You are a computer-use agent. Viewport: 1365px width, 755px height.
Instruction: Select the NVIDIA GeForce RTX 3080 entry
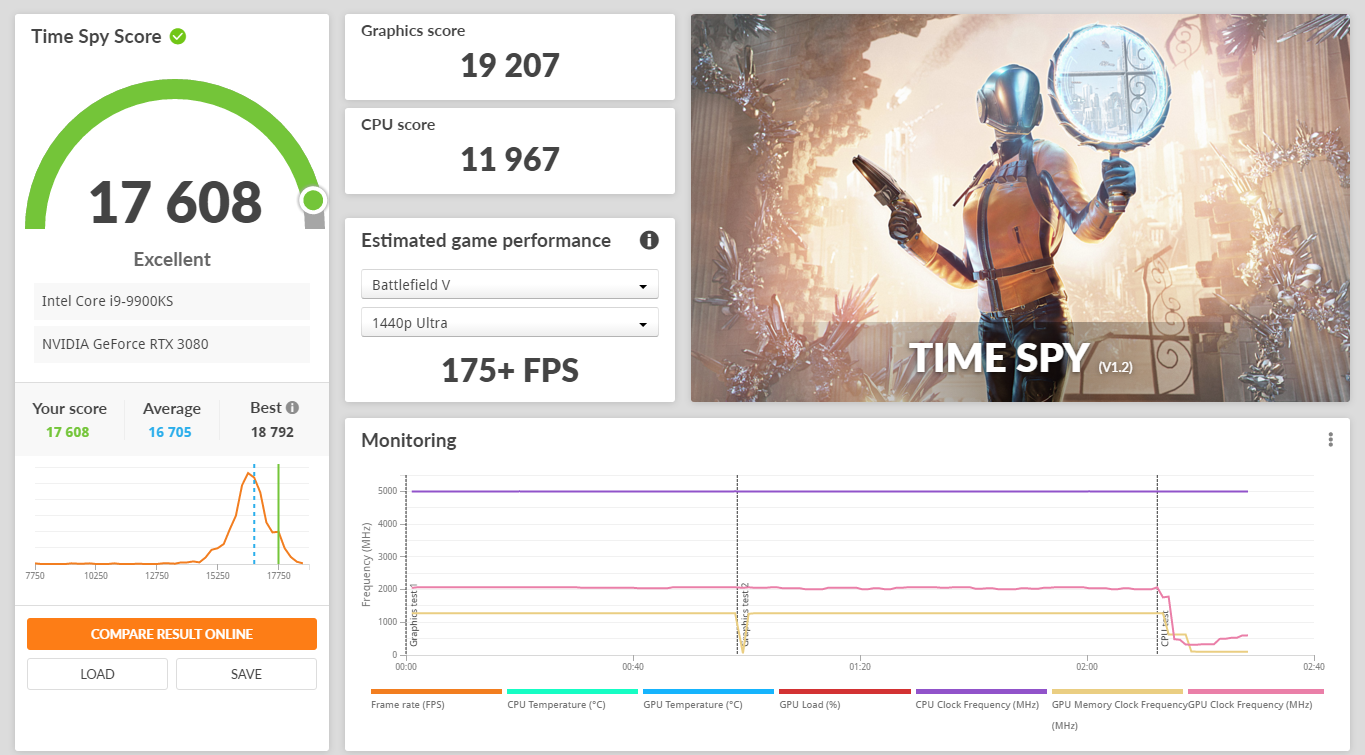(x=171, y=344)
